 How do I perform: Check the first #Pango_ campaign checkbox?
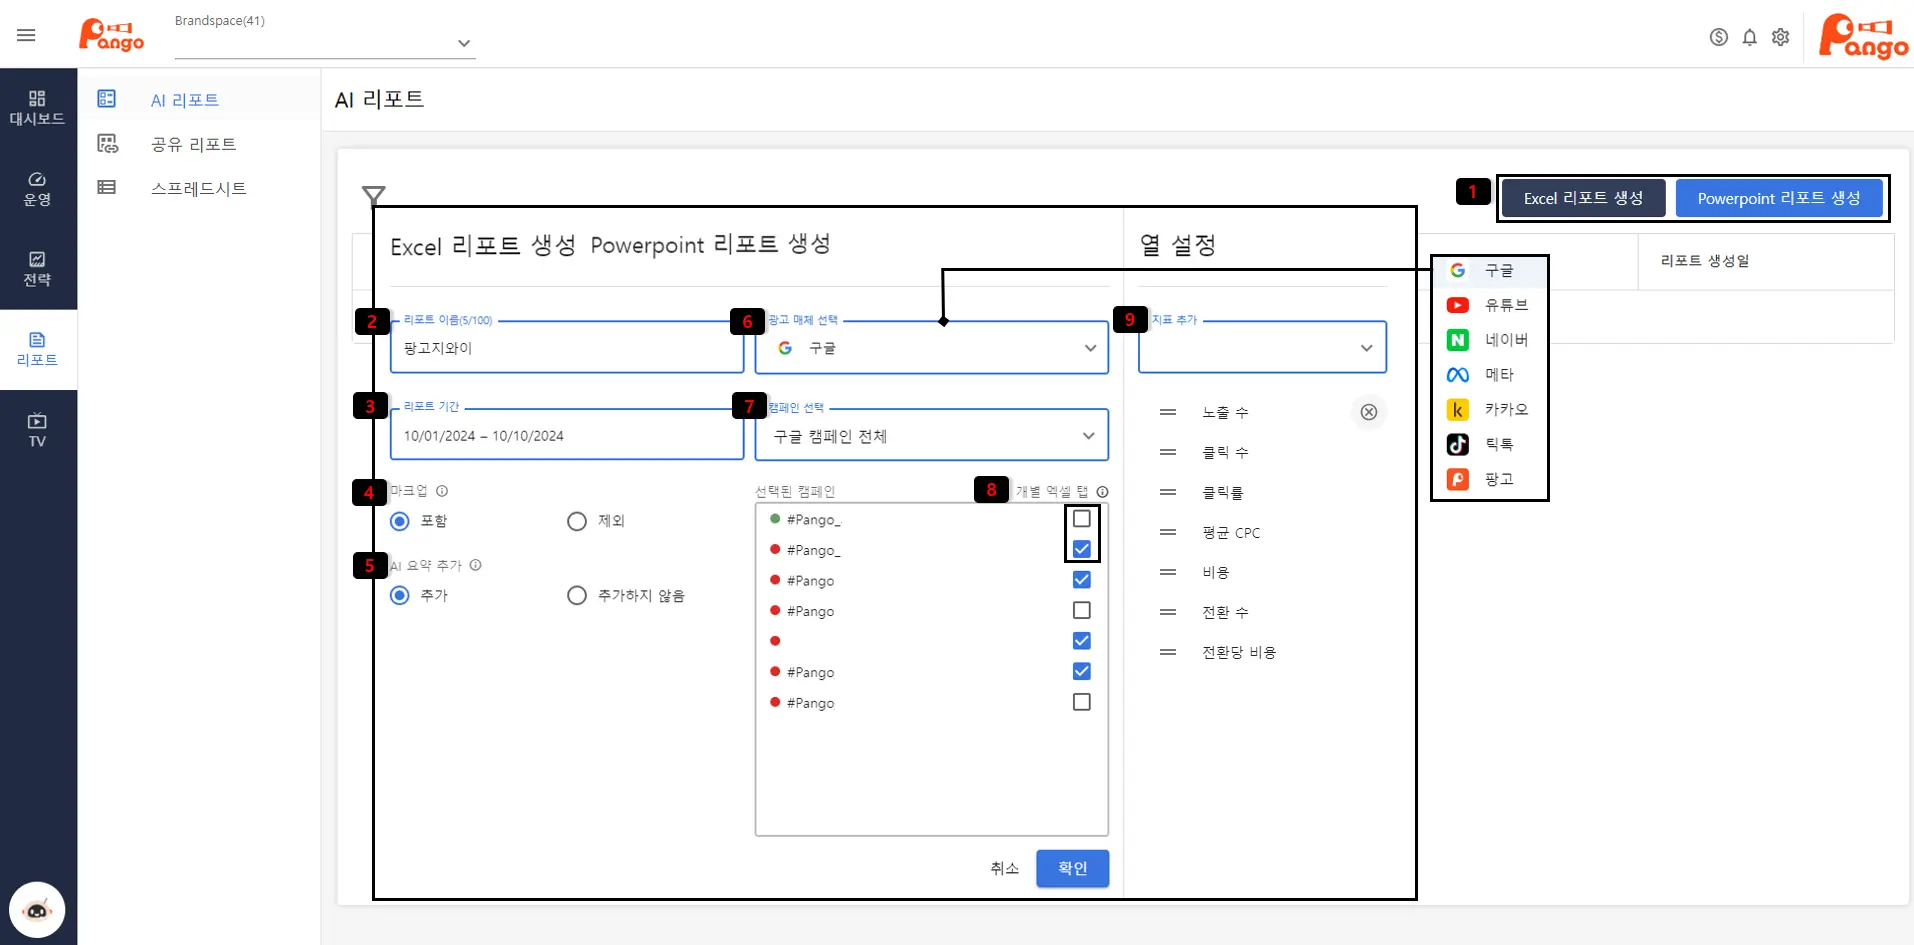click(1081, 519)
